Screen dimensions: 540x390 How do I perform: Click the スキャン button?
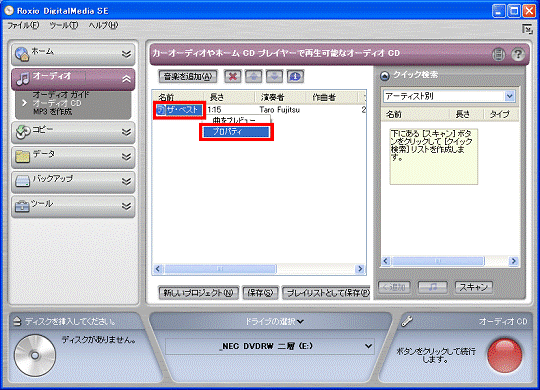coord(474,287)
